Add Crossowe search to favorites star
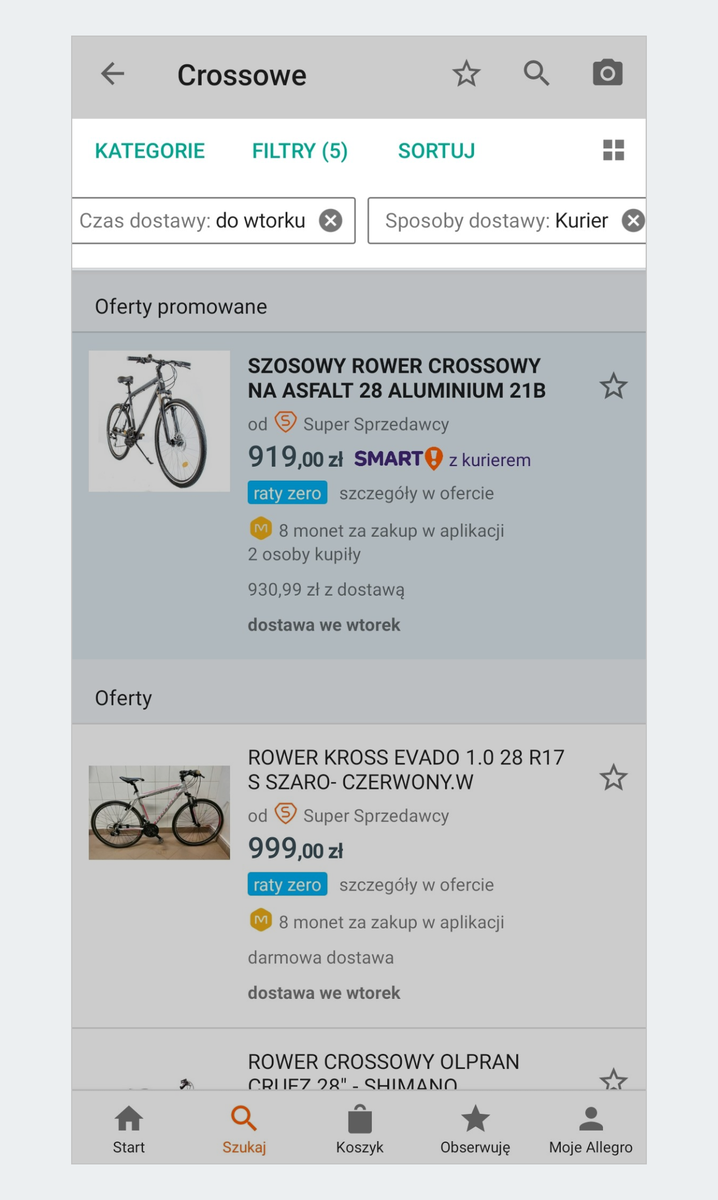The width and height of the screenshot is (718, 1200). [466, 74]
